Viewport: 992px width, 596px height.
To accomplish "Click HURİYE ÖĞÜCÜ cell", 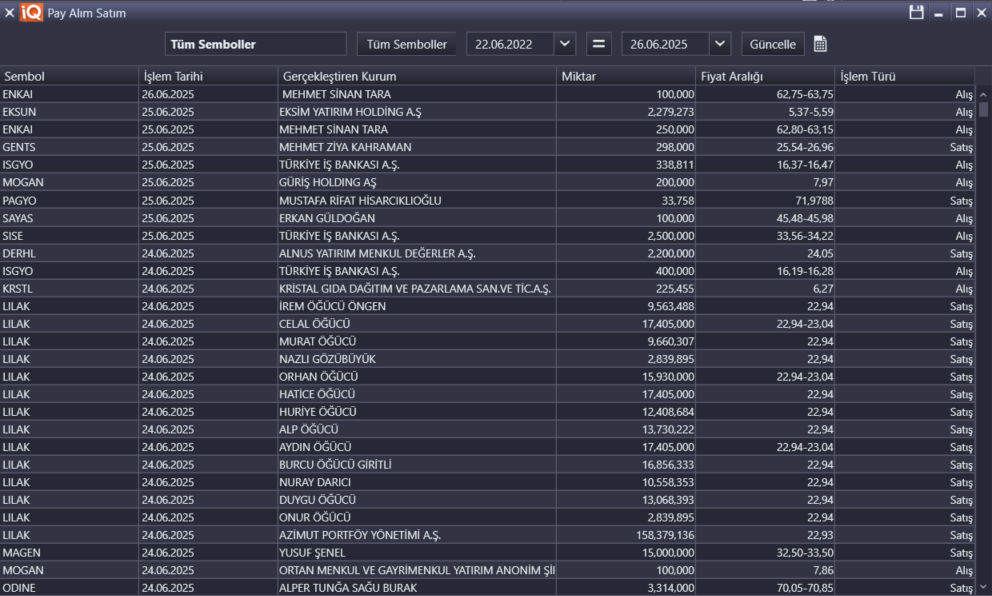I will [x=417, y=412].
